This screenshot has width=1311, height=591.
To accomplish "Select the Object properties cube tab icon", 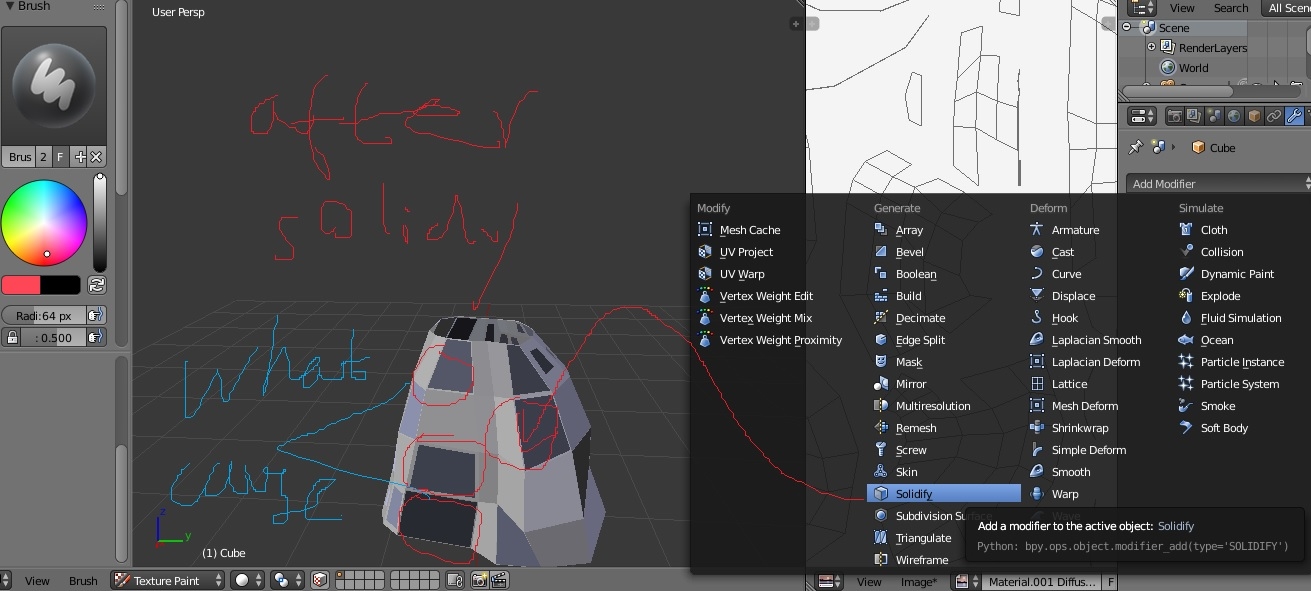I will point(1254,117).
